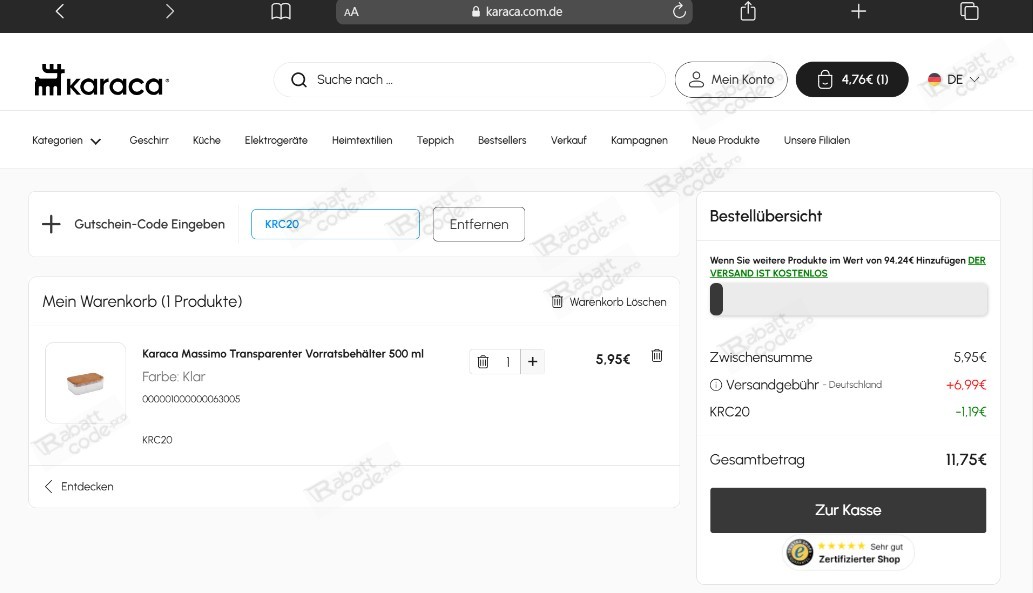This screenshot has height=593, width=1033.
Task: Open the Heimtextilien menu item
Action: 362,140
